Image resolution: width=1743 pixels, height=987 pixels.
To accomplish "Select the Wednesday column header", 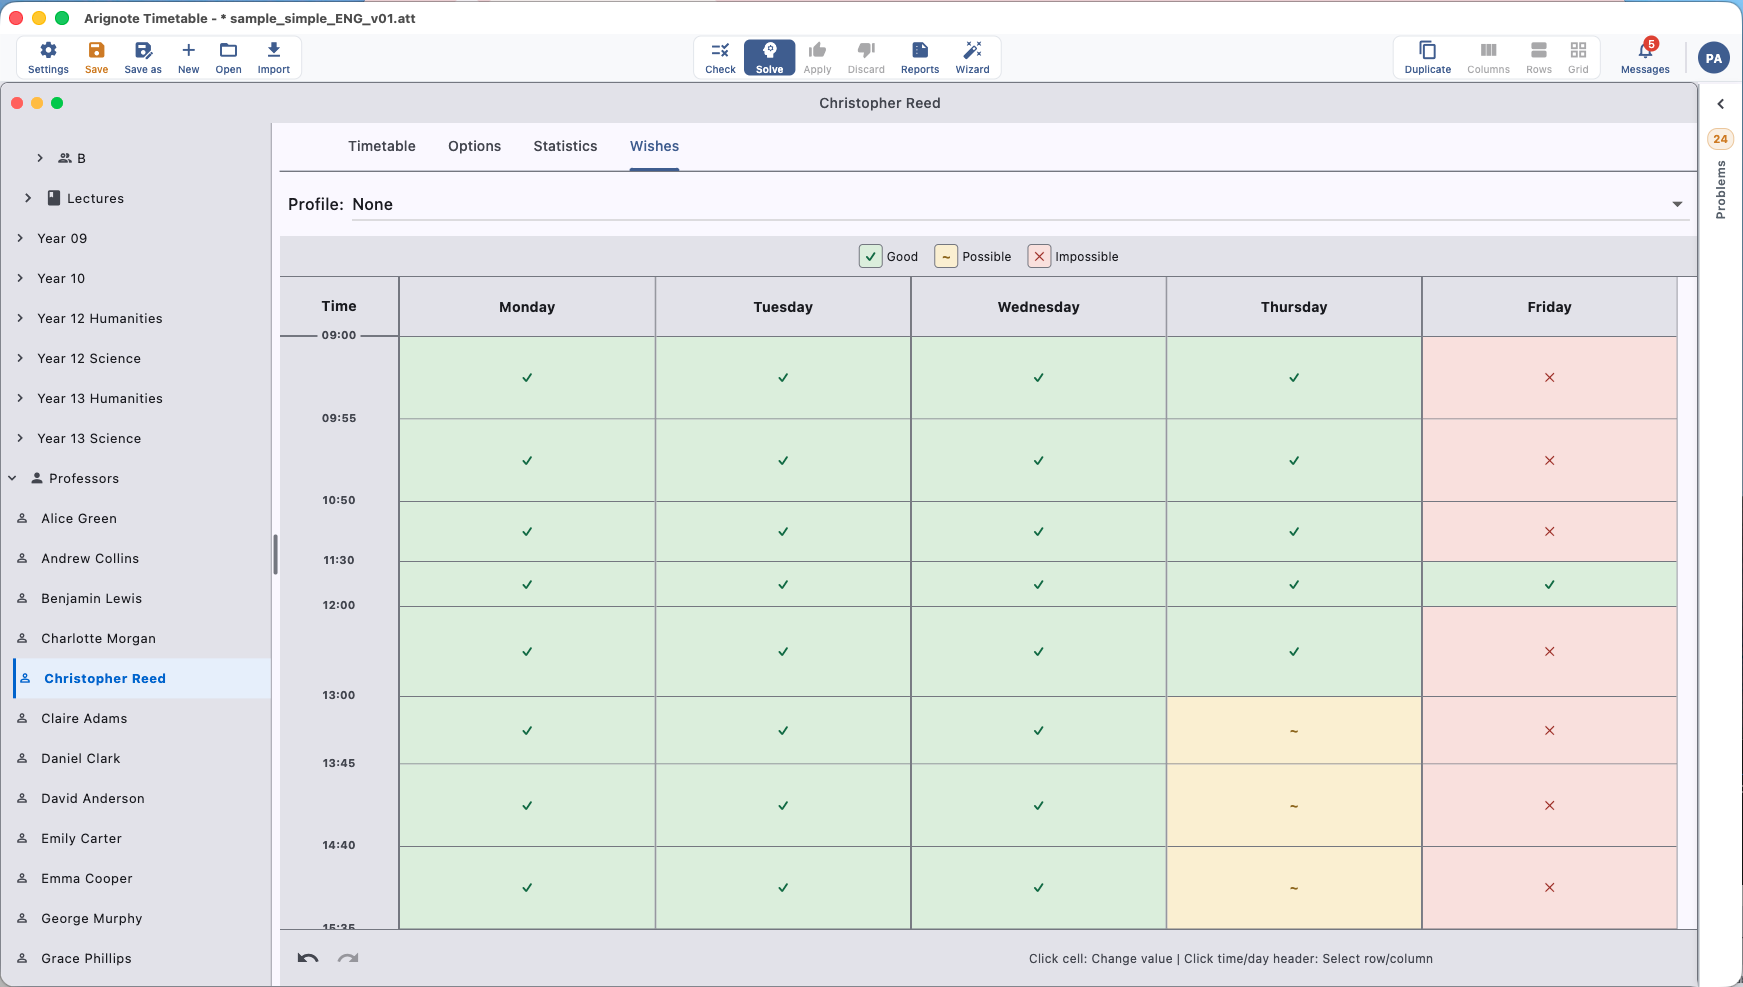I will (x=1038, y=307).
